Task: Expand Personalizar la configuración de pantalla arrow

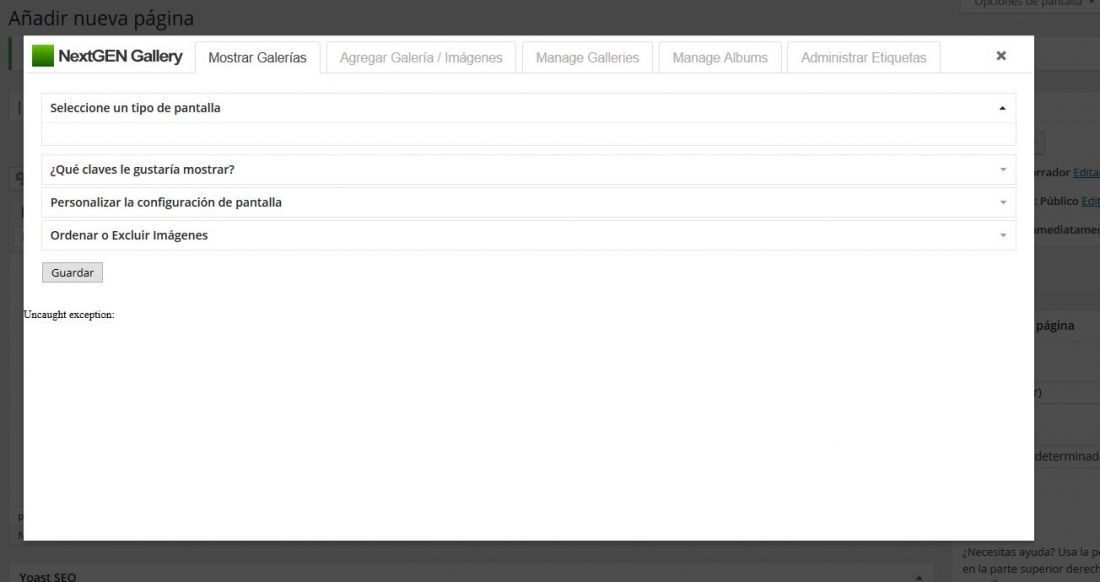Action: [x=1002, y=203]
